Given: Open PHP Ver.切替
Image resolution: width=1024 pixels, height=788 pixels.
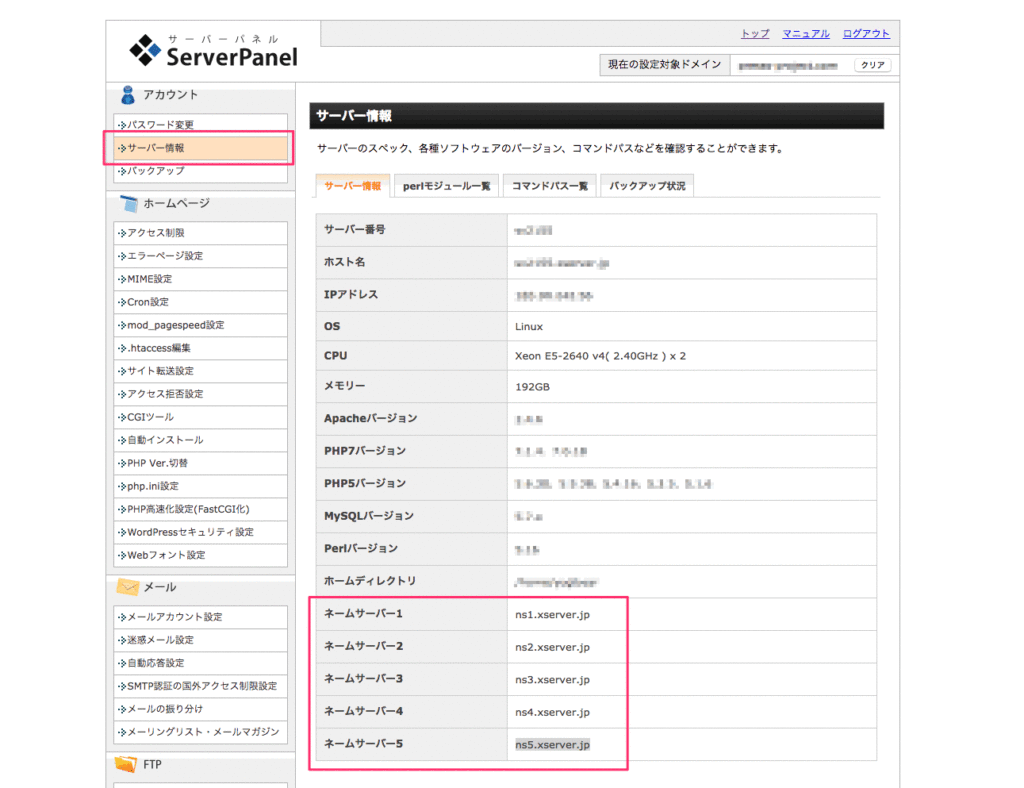Looking at the screenshot, I should 200,463.
